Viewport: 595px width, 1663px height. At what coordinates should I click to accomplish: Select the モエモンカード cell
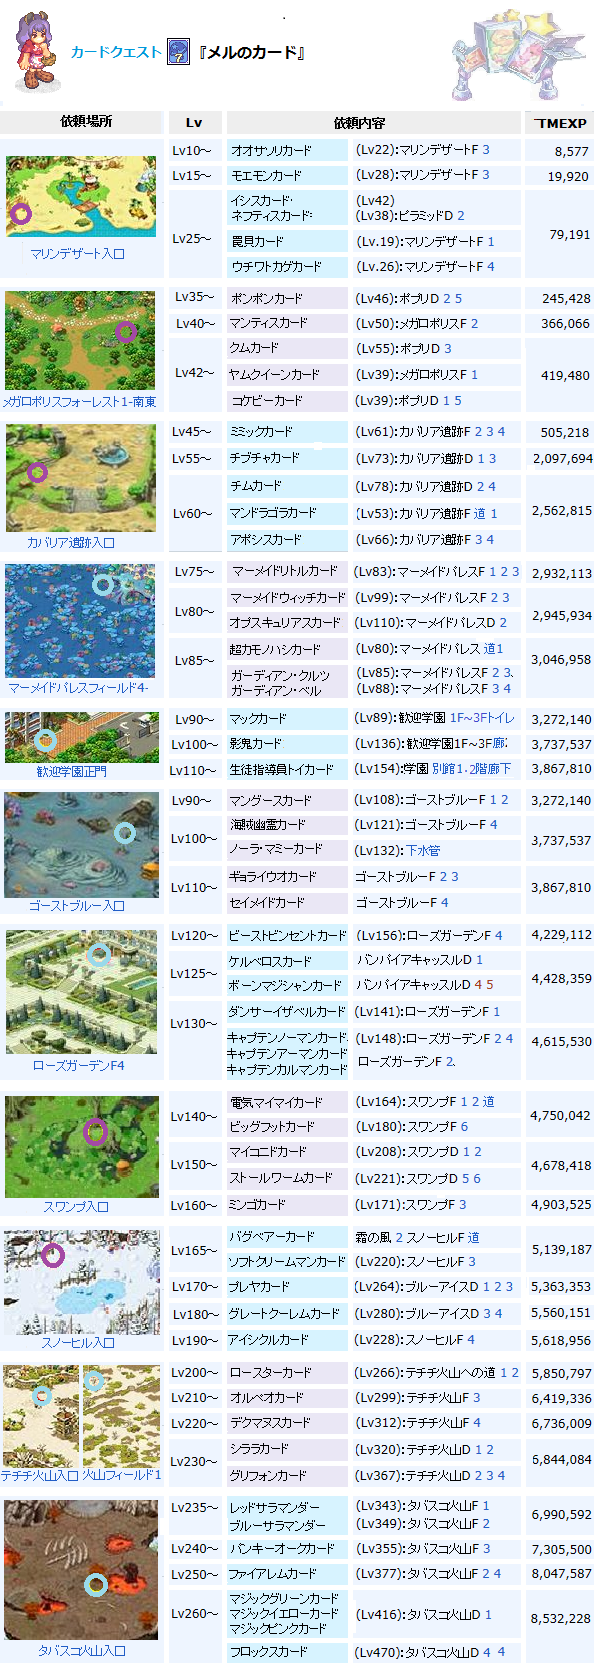[x=287, y=176]
